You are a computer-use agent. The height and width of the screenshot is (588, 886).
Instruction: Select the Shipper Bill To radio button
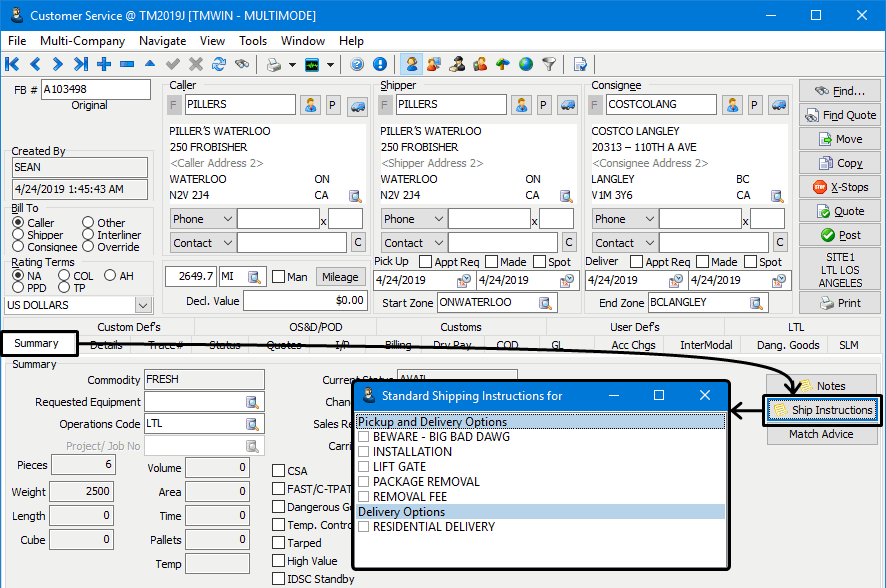[18, 235]
